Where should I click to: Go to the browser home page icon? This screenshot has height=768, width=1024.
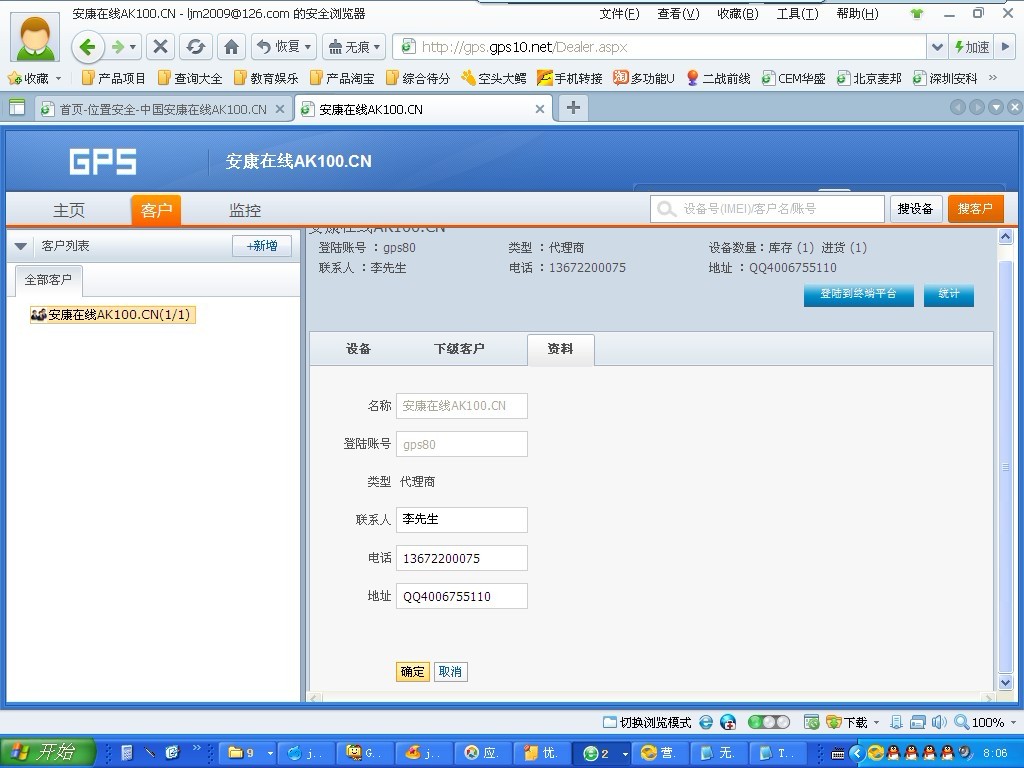point(231,47)
